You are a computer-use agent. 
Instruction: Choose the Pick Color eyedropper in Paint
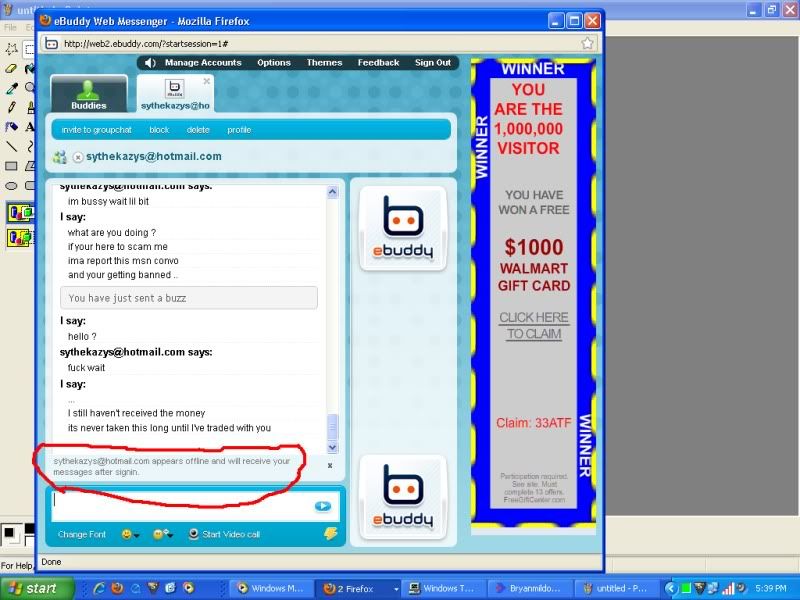click(11, 88)
